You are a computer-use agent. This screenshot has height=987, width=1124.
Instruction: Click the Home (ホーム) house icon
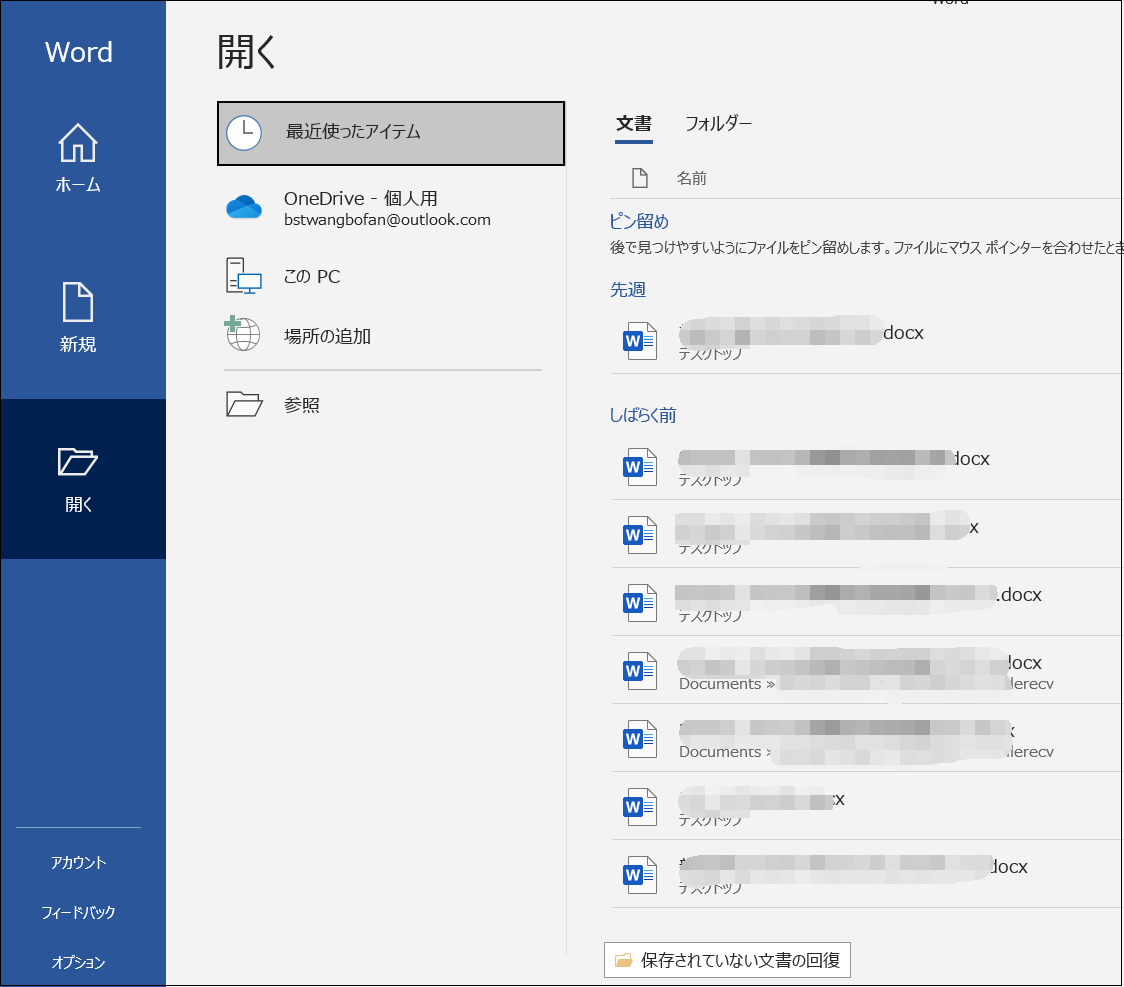pos(78,143)
